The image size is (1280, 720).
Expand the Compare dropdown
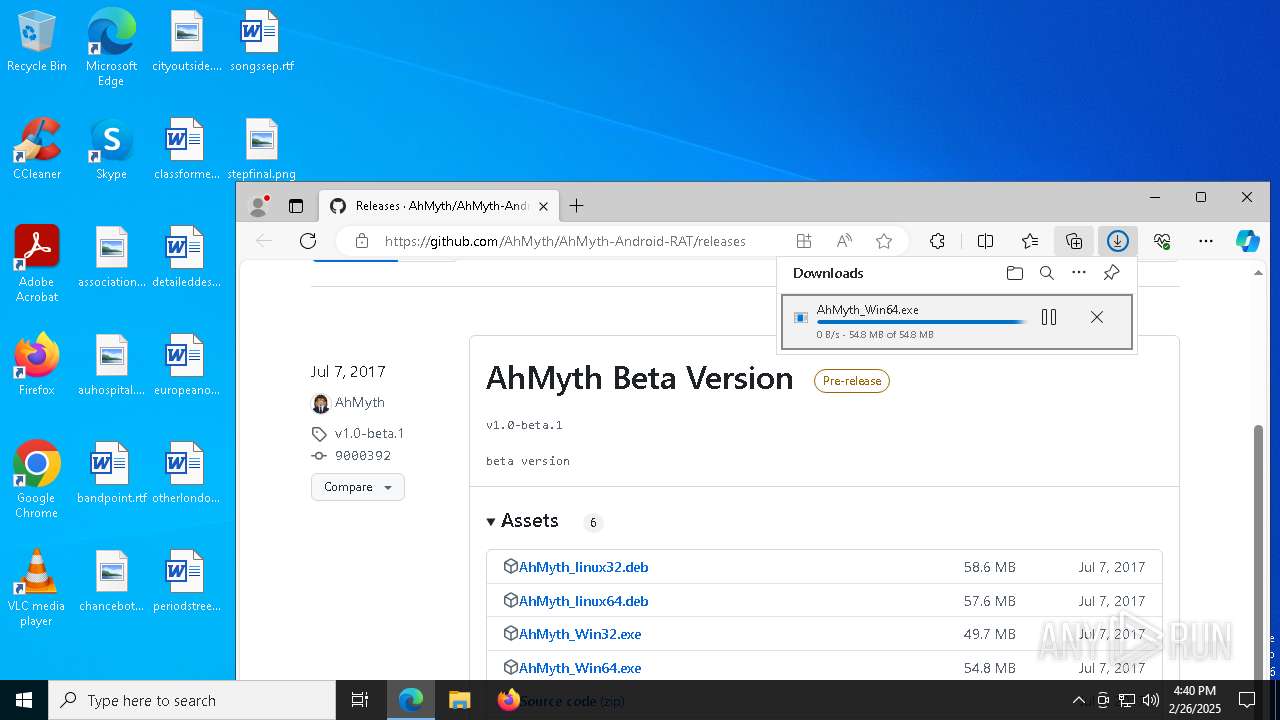358,487
